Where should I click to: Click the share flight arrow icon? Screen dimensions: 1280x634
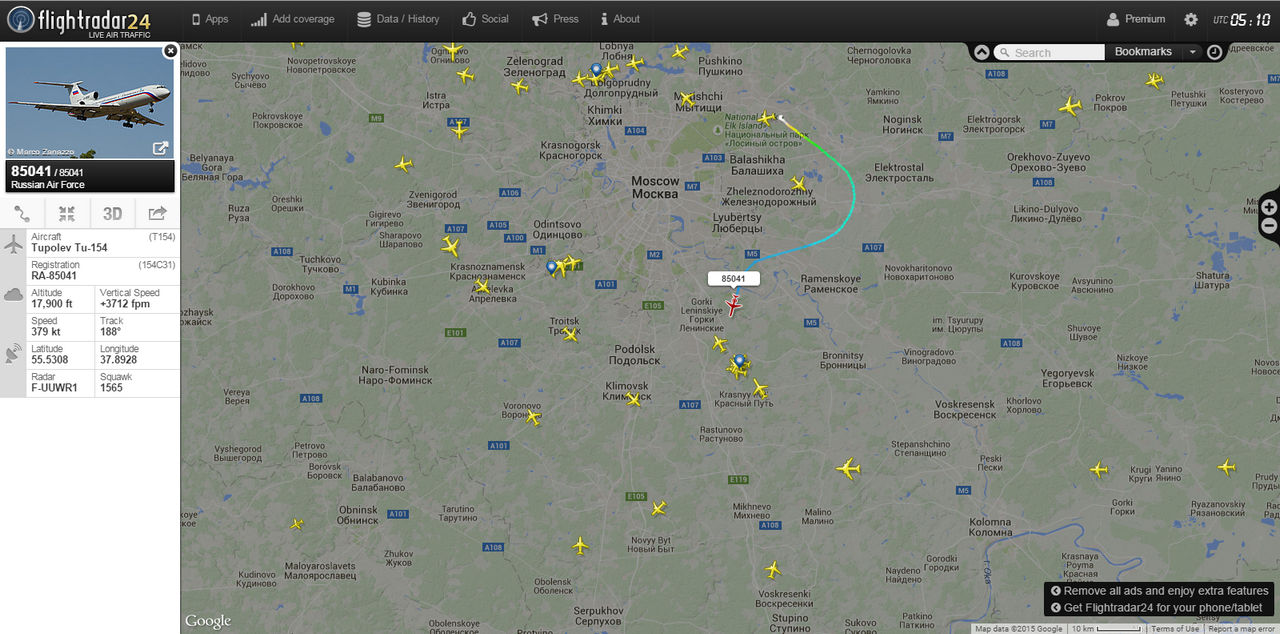(x=157, y=213)
